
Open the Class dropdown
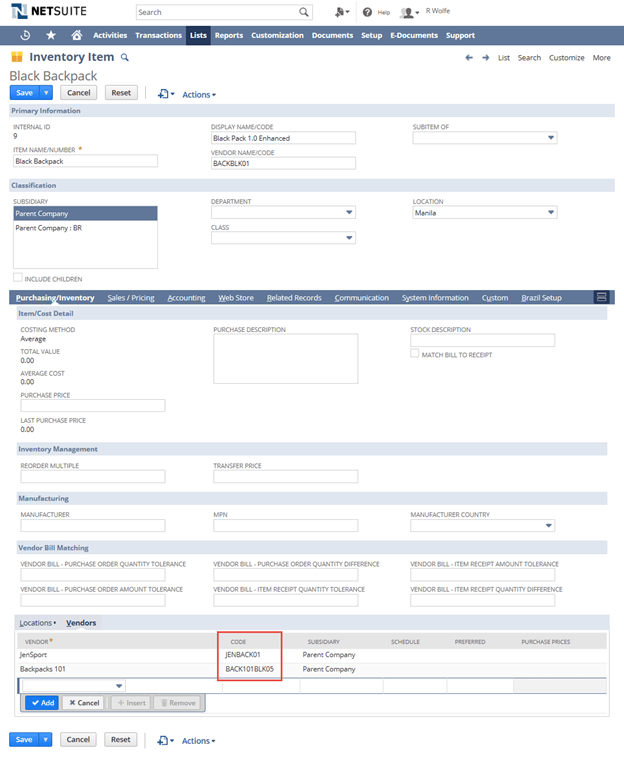pyautogui.click(x=349, y=238)
